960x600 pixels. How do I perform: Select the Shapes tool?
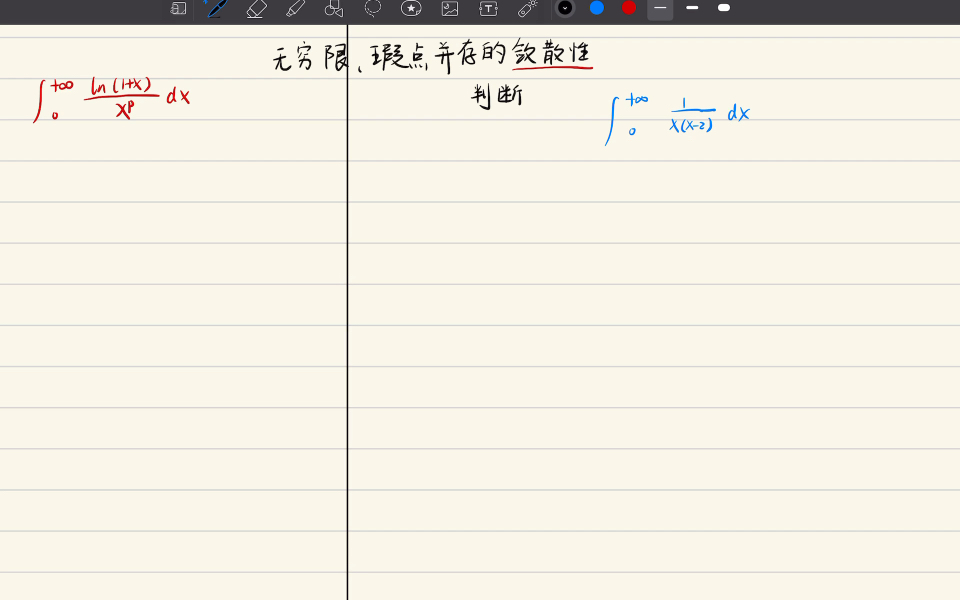click(333, 9)
